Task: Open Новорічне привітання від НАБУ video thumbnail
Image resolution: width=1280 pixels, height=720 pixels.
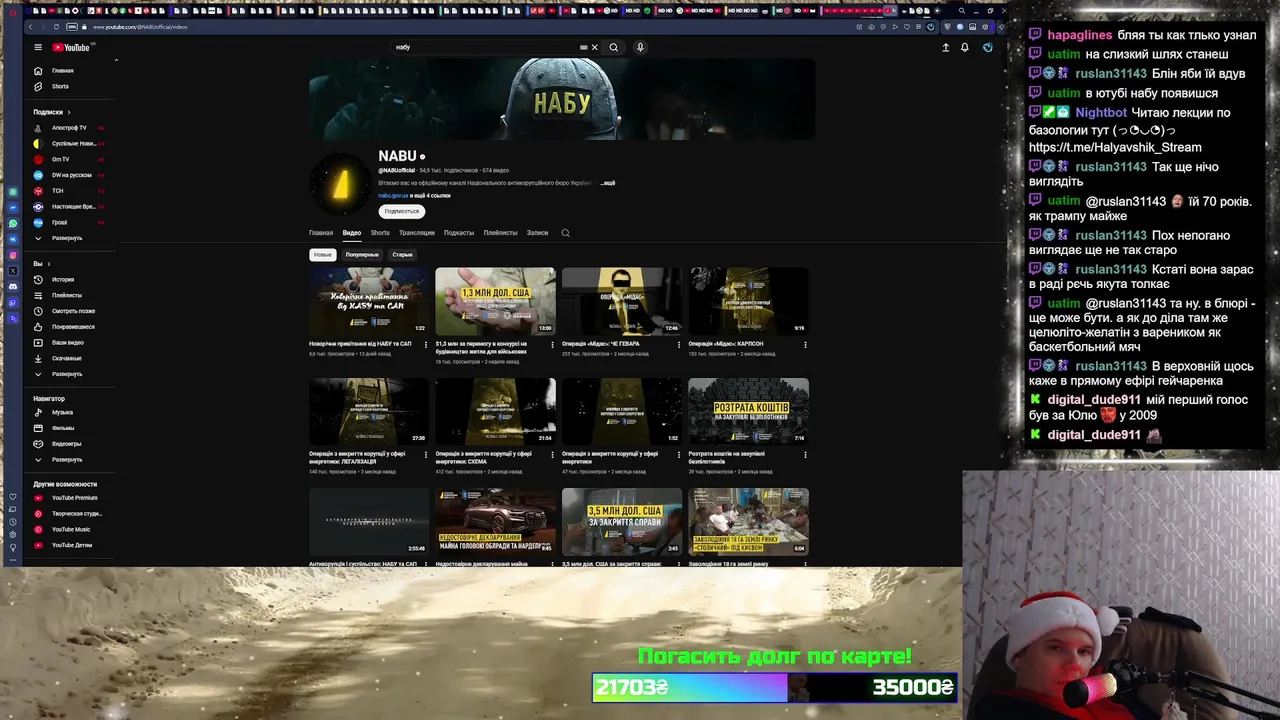Action: (368, 301)
